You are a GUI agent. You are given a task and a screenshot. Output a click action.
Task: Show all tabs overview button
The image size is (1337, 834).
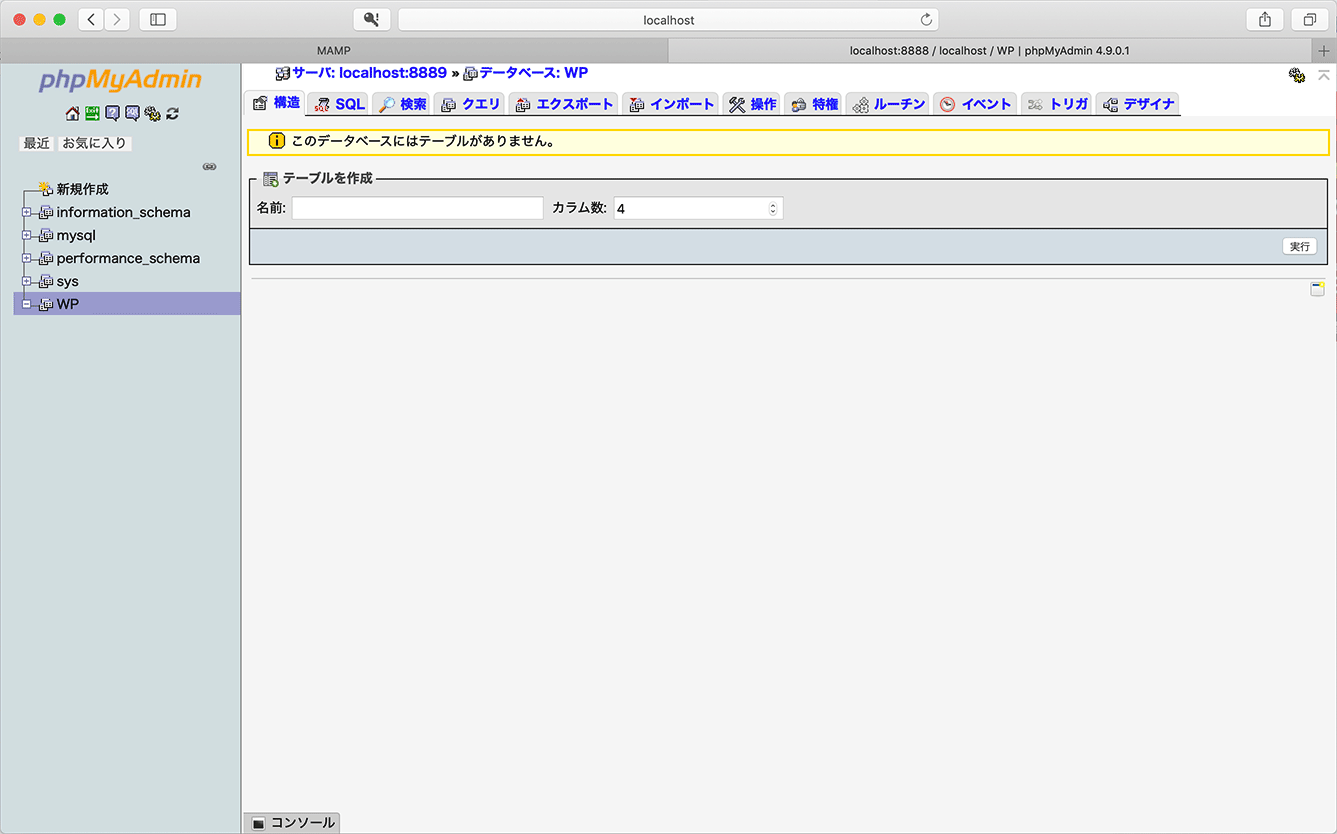tap(1309, 19)
